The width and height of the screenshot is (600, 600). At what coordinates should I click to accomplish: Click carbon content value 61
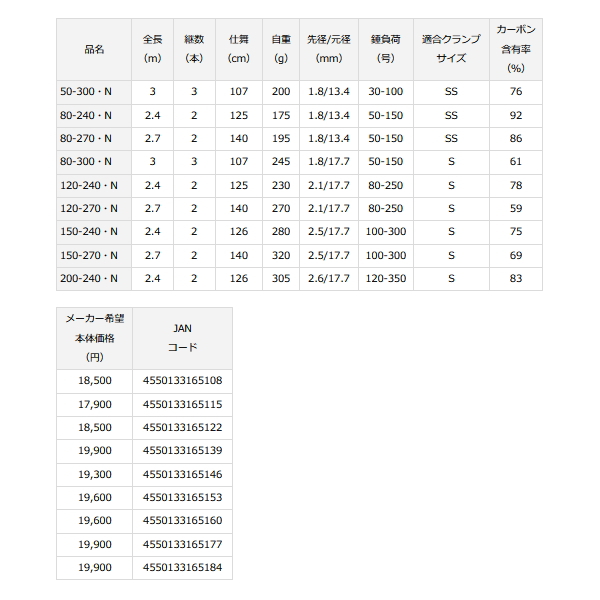[x=516, y=162]
